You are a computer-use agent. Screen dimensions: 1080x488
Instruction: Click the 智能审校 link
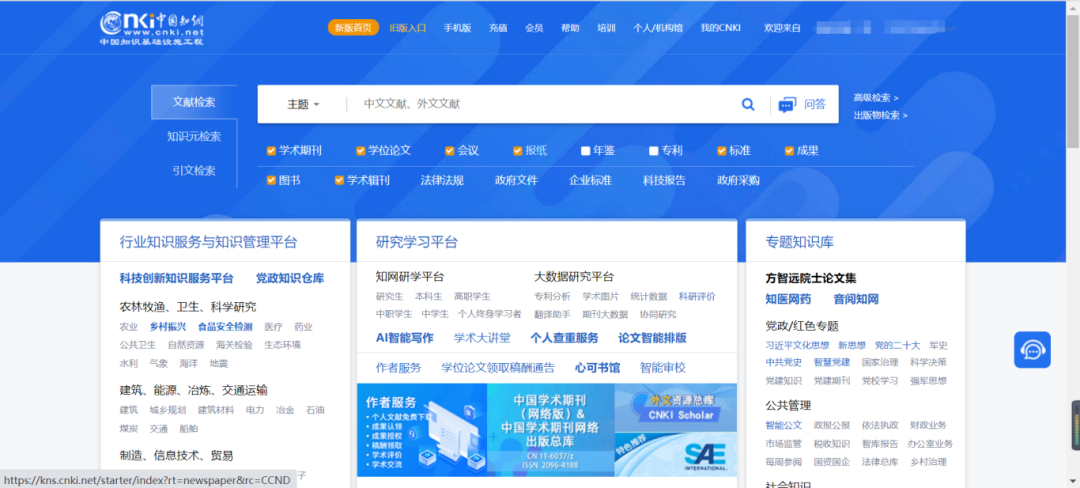[663, 368]
